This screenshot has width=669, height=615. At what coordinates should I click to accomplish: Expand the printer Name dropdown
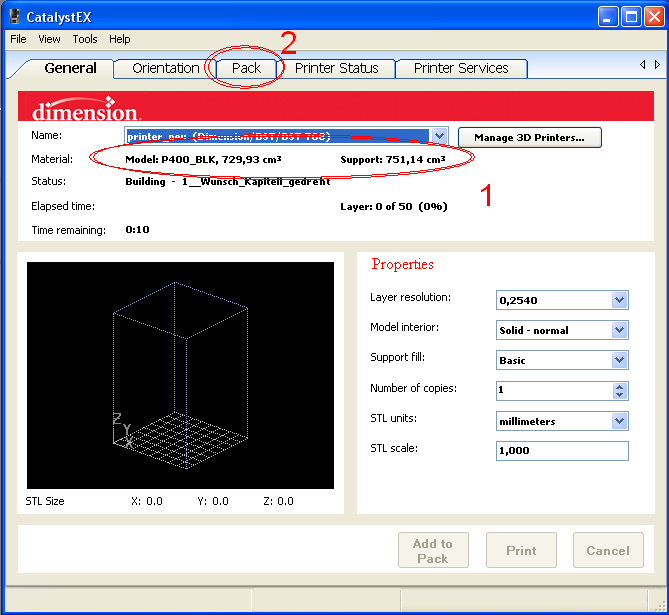tap(439, 136)
